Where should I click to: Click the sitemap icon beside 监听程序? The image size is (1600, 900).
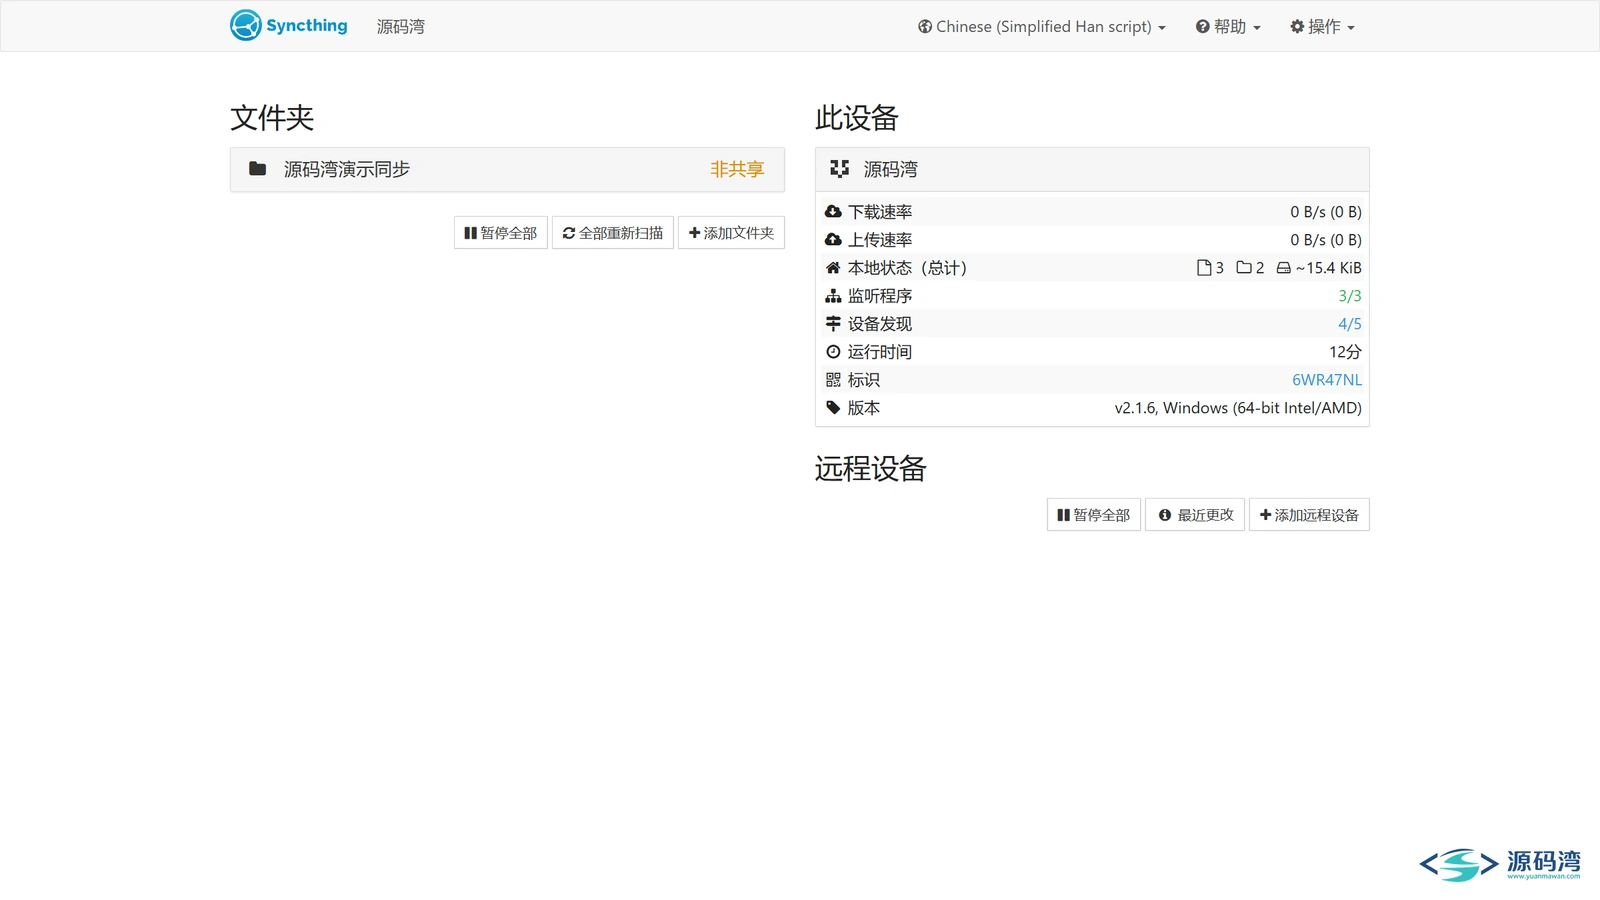click(x=833, y=296)
